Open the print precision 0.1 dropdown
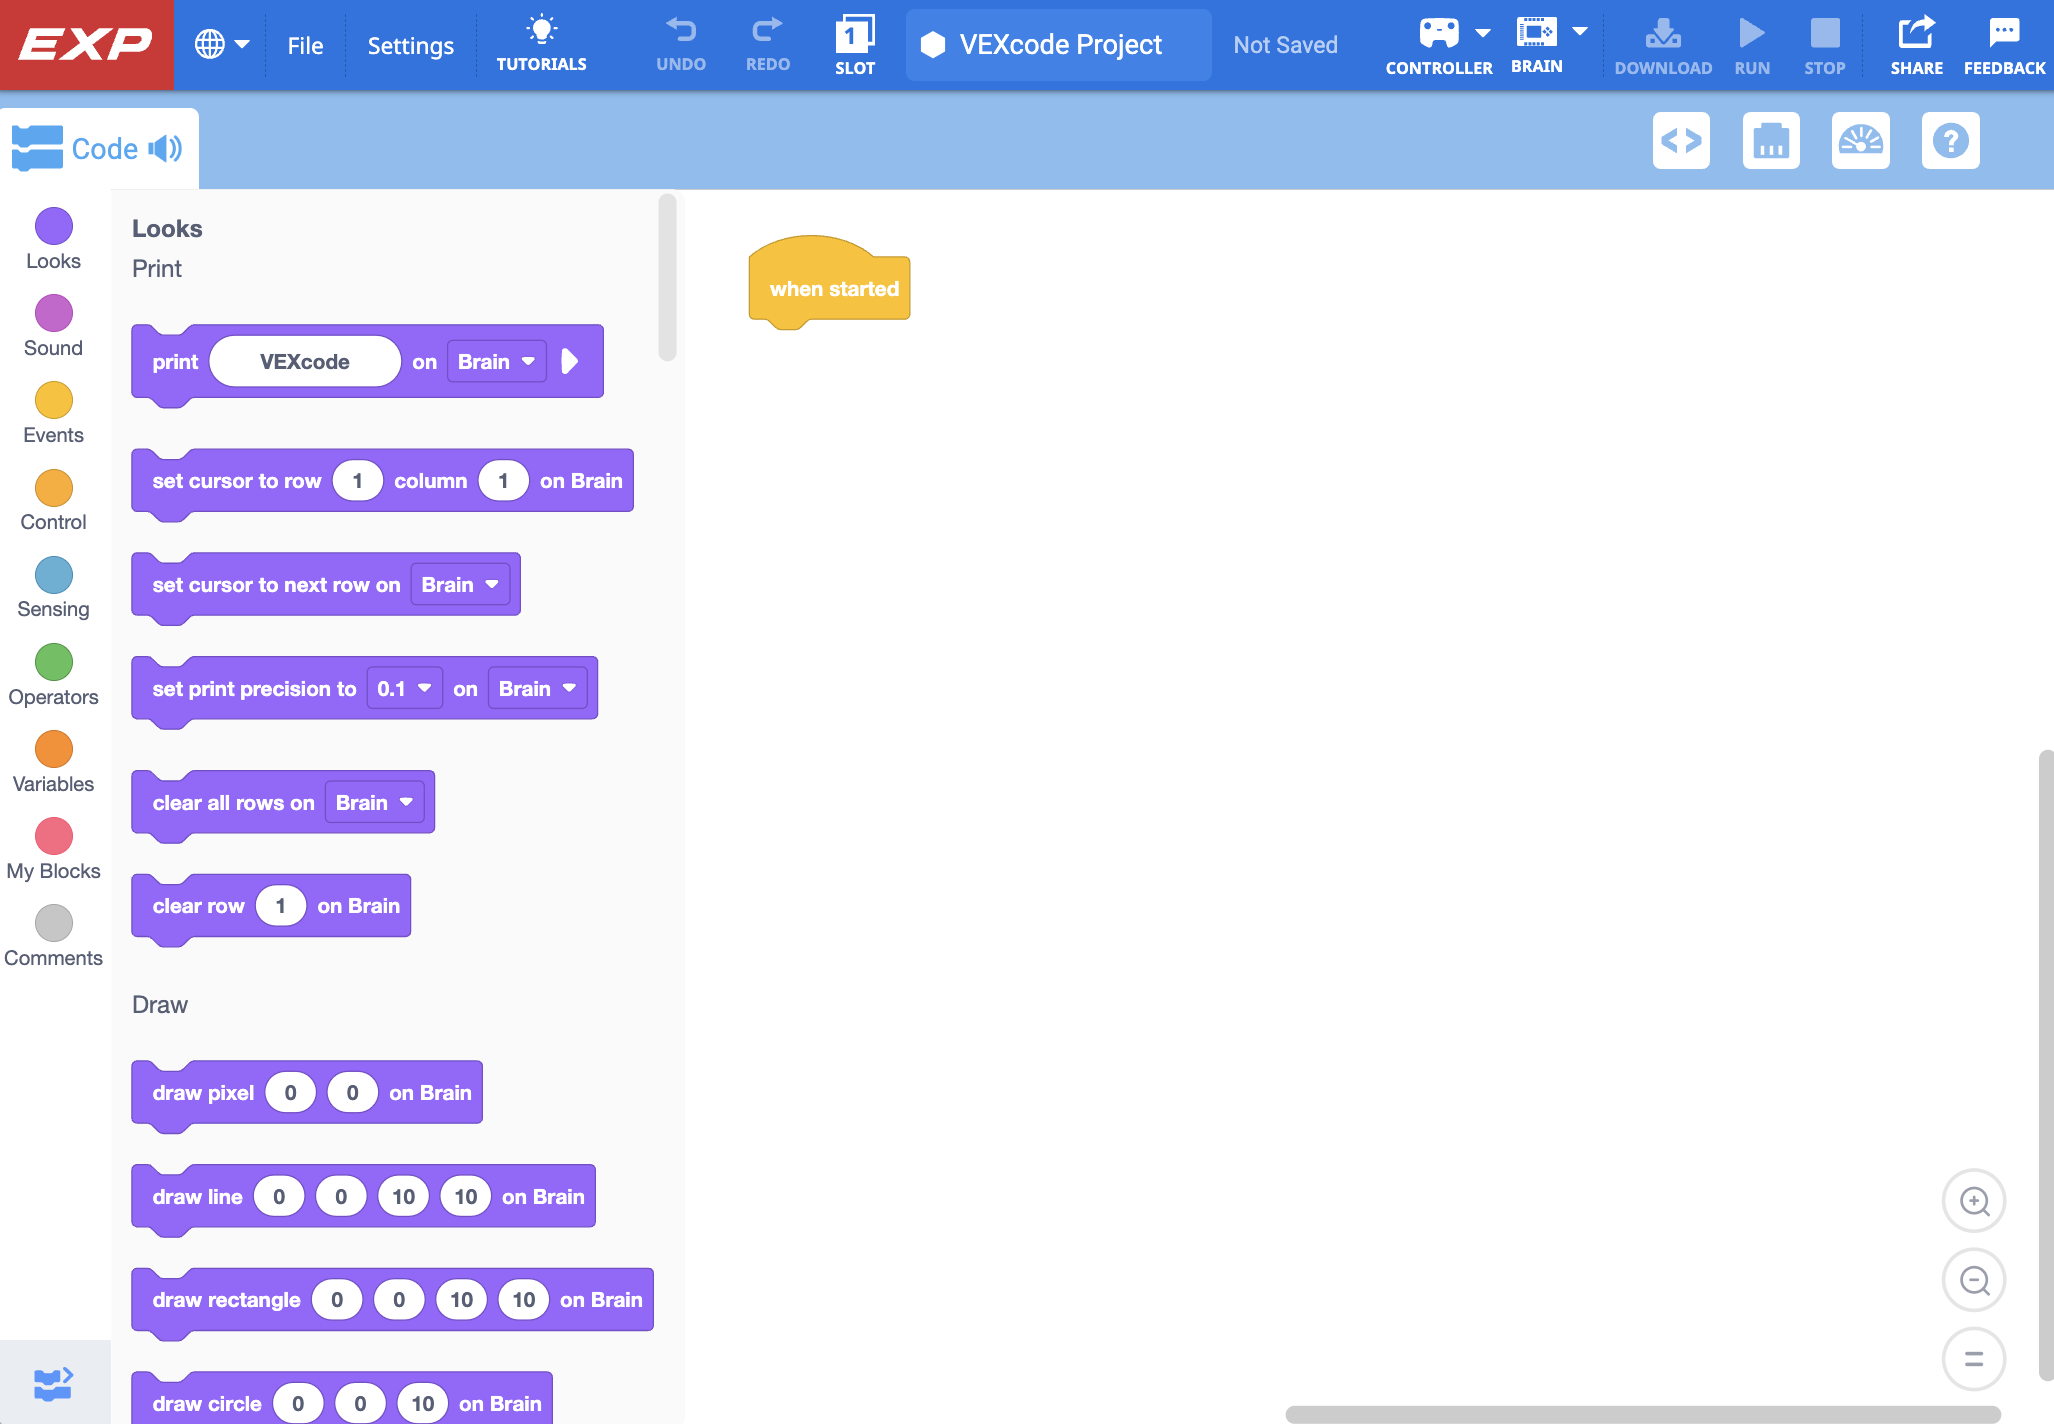This screenshot has width=2054, height=1424. pyautogui.click(x=404, y=688)
